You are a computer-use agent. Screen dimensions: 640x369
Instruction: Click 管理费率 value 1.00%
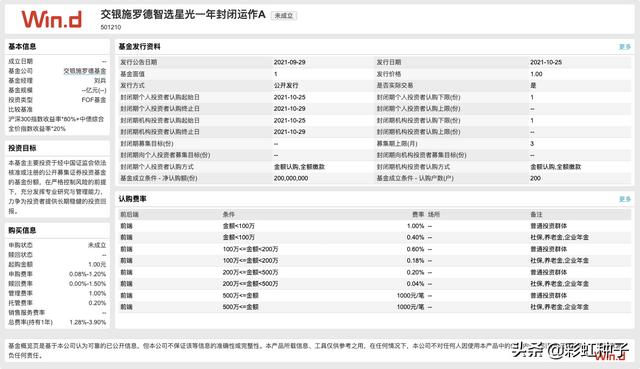[97, 293]
